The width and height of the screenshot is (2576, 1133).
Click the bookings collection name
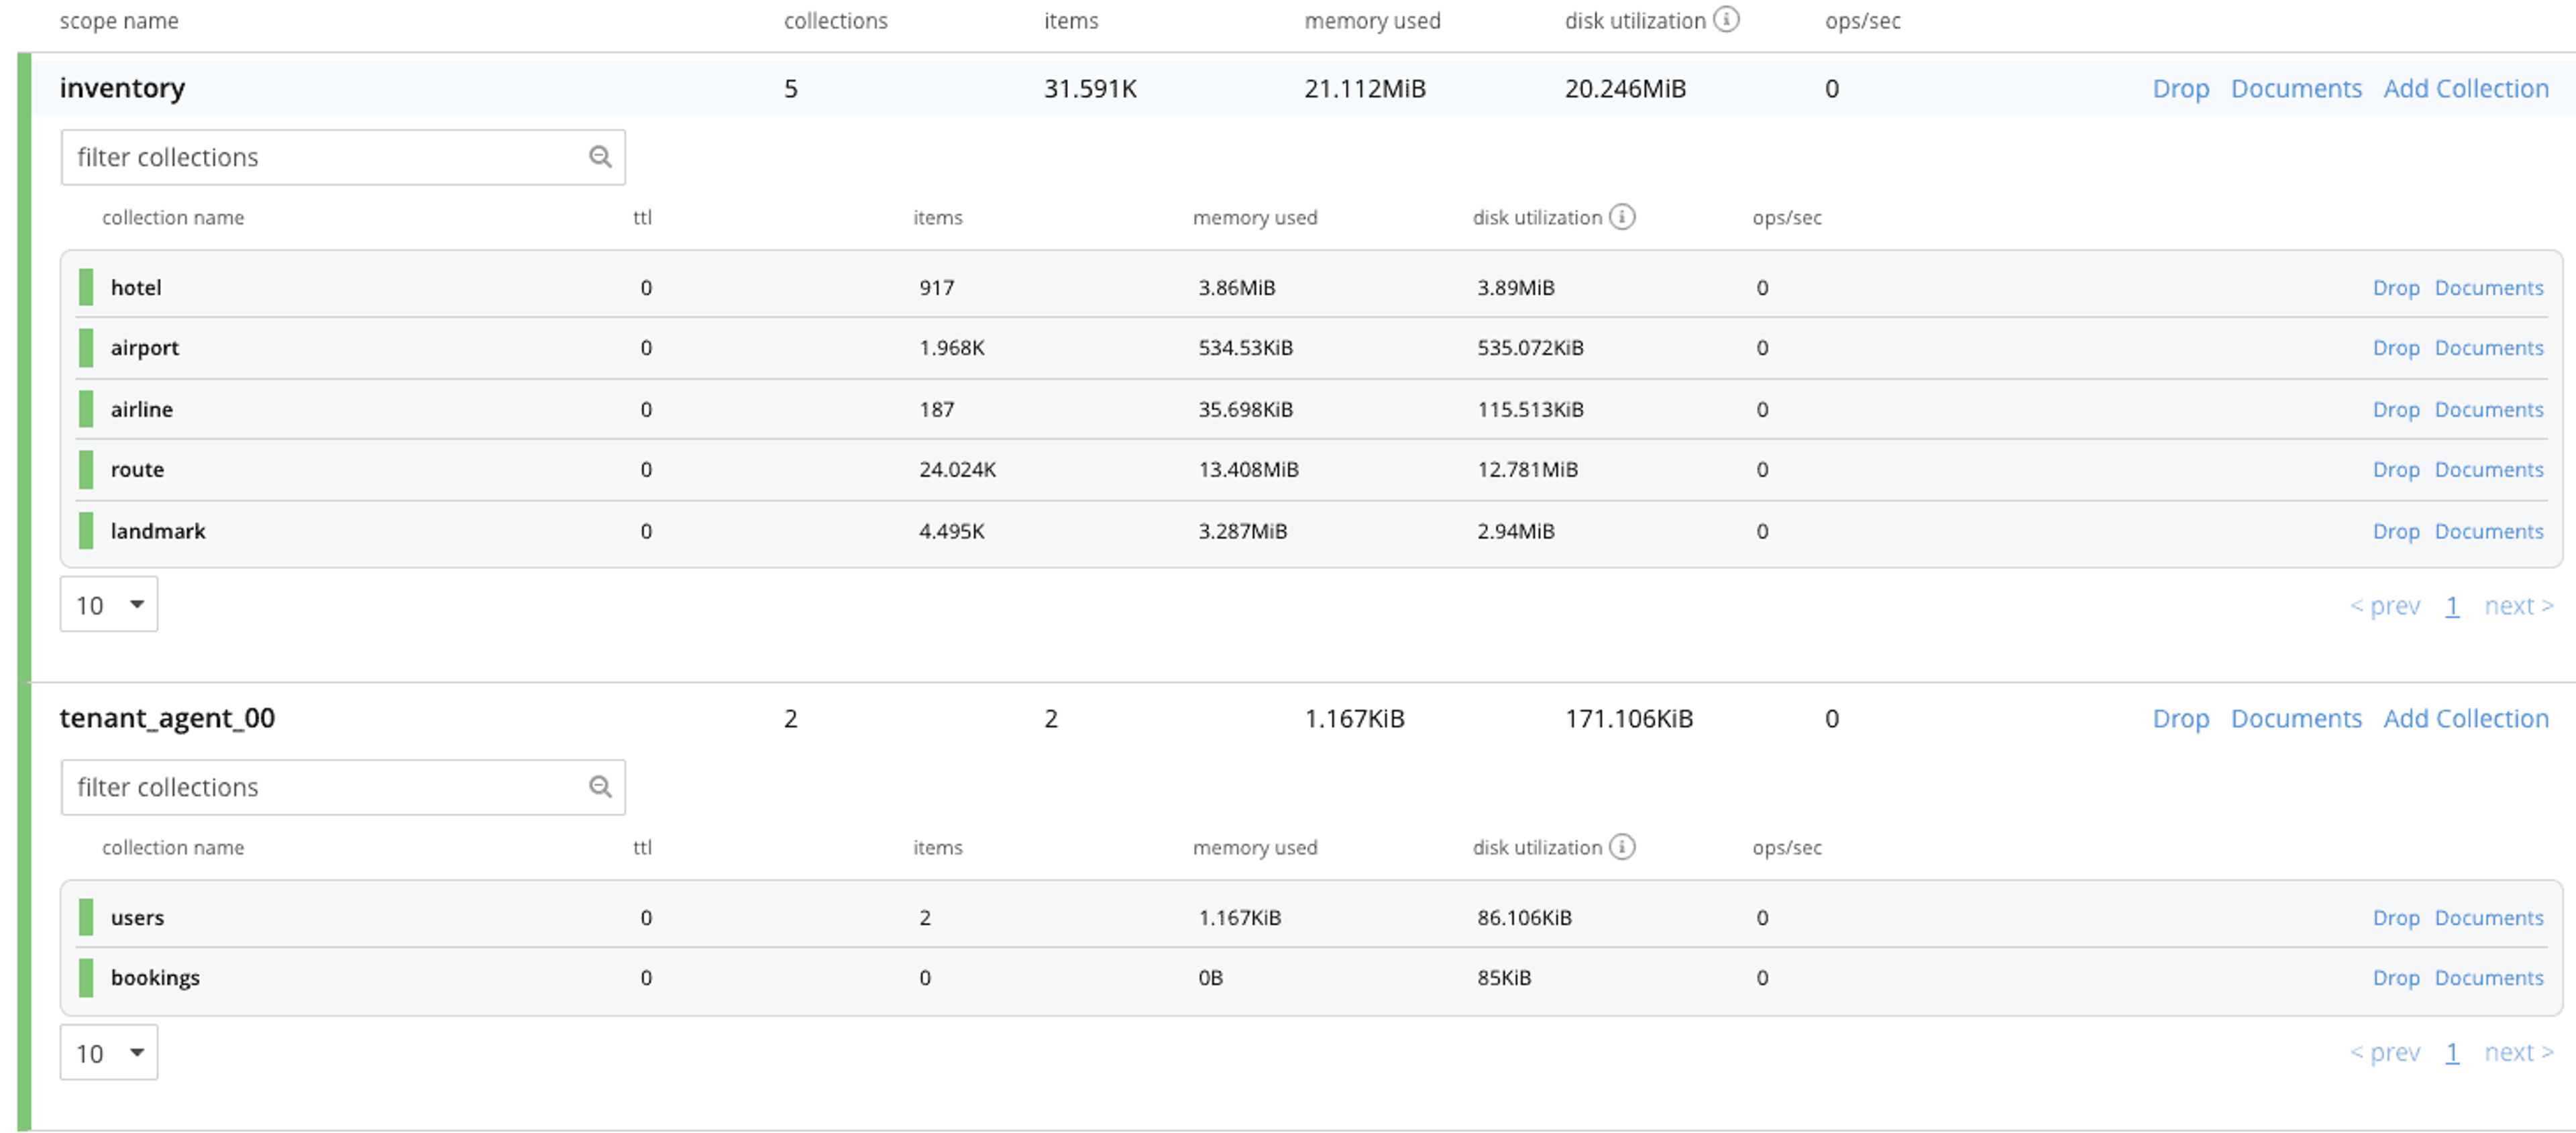click(x=155, y=978)
